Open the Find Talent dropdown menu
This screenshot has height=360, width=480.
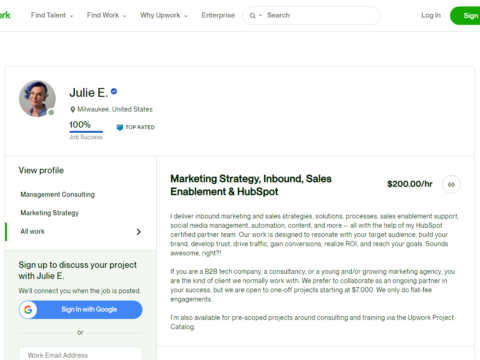point(52,15)
